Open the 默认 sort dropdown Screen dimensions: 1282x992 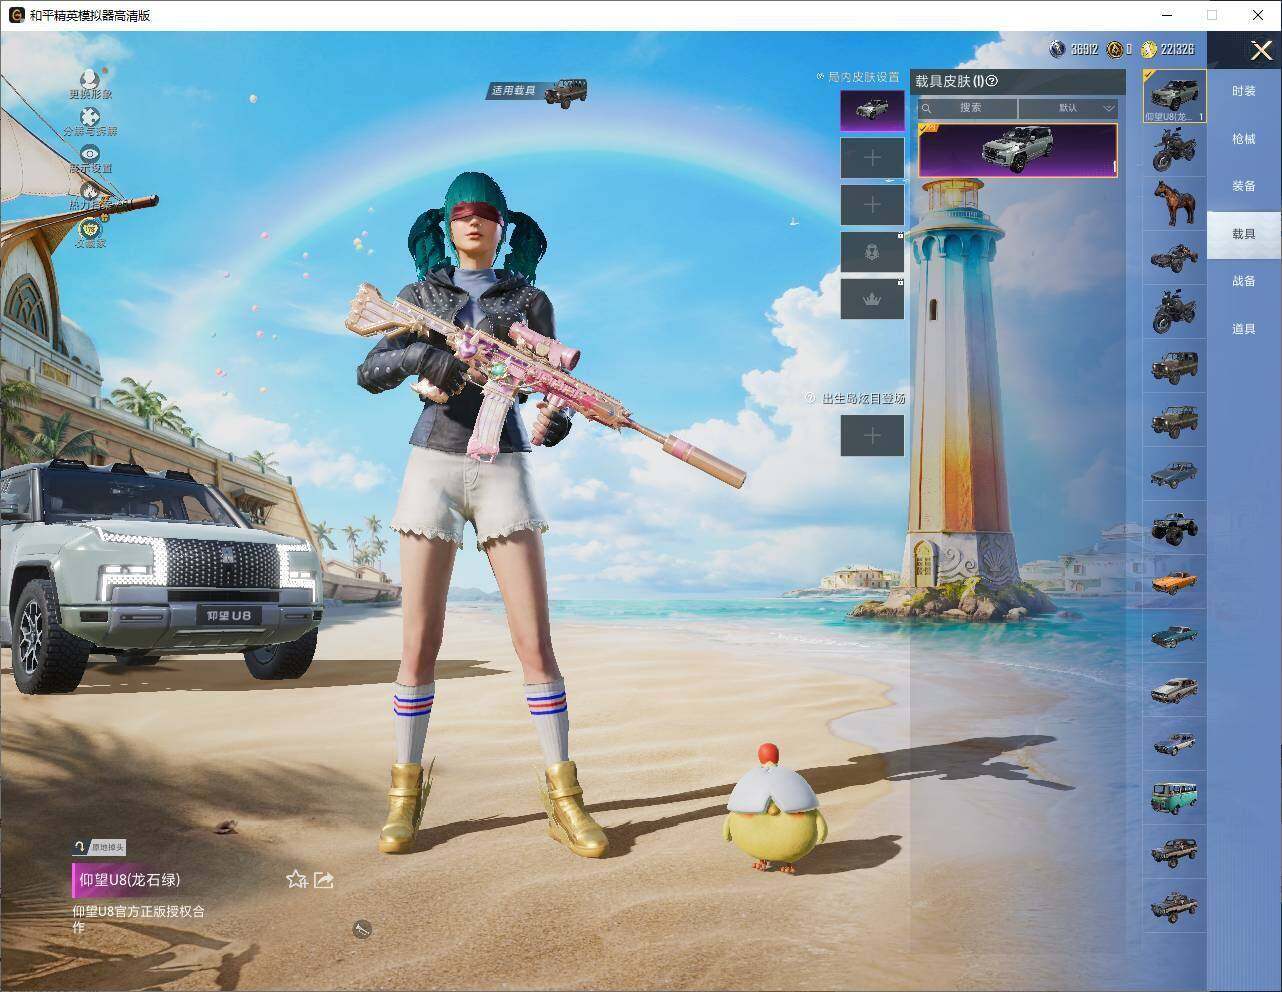coord(1068,108)
